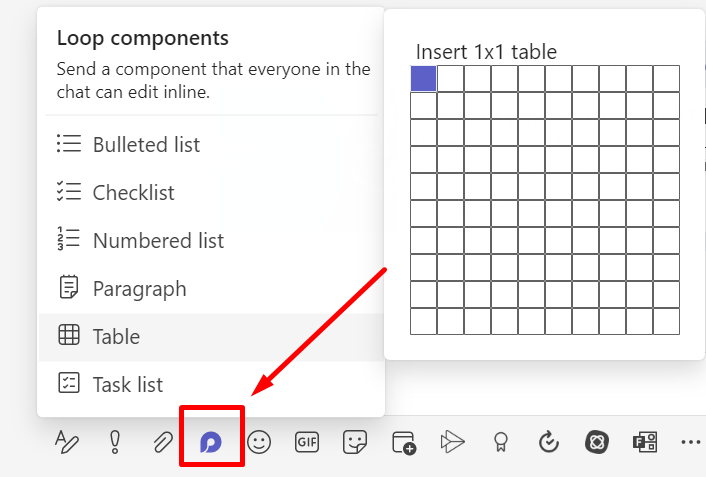
Task: Click the Loop components icon
Action: pyautogui.click(x=211, y=441)
